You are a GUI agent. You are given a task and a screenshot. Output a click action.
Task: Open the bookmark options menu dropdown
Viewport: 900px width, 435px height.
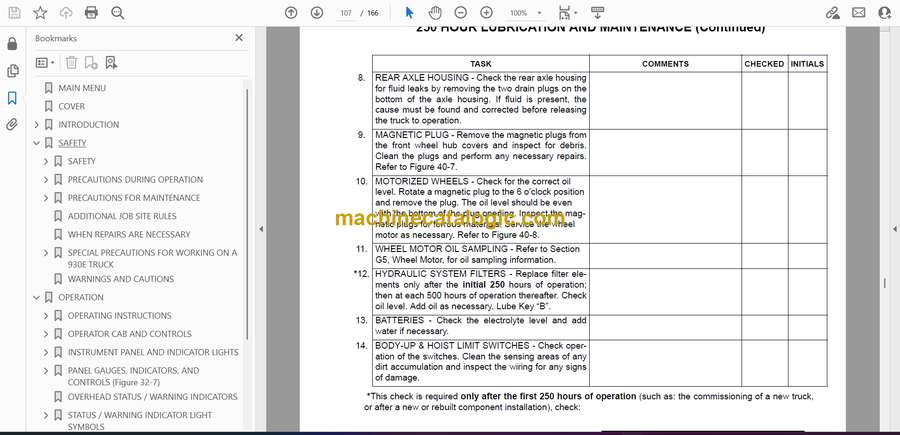(x=45, y=63)
